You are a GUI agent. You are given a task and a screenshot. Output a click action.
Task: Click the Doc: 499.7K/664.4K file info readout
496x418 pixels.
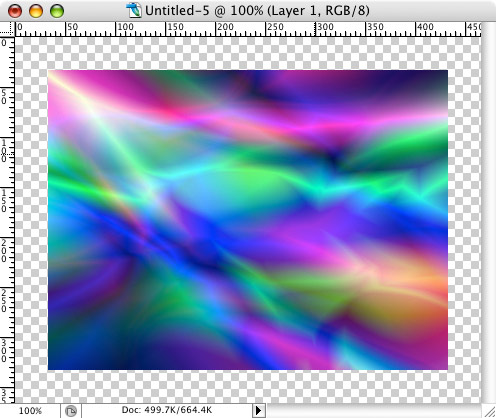pyautogui.click(x=167, y=410)
